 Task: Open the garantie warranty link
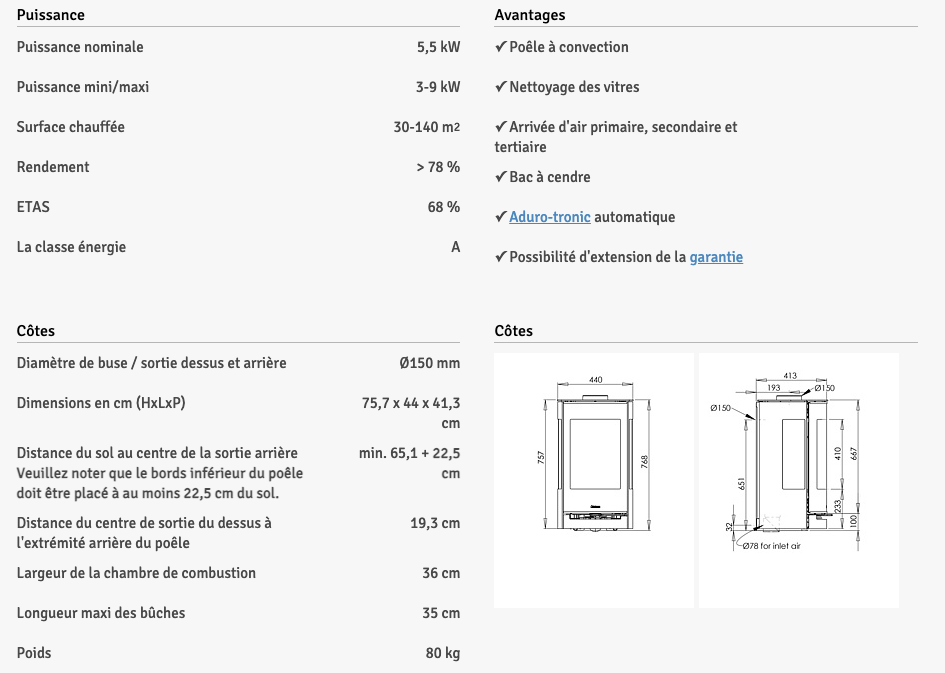(x=716, y=257)
